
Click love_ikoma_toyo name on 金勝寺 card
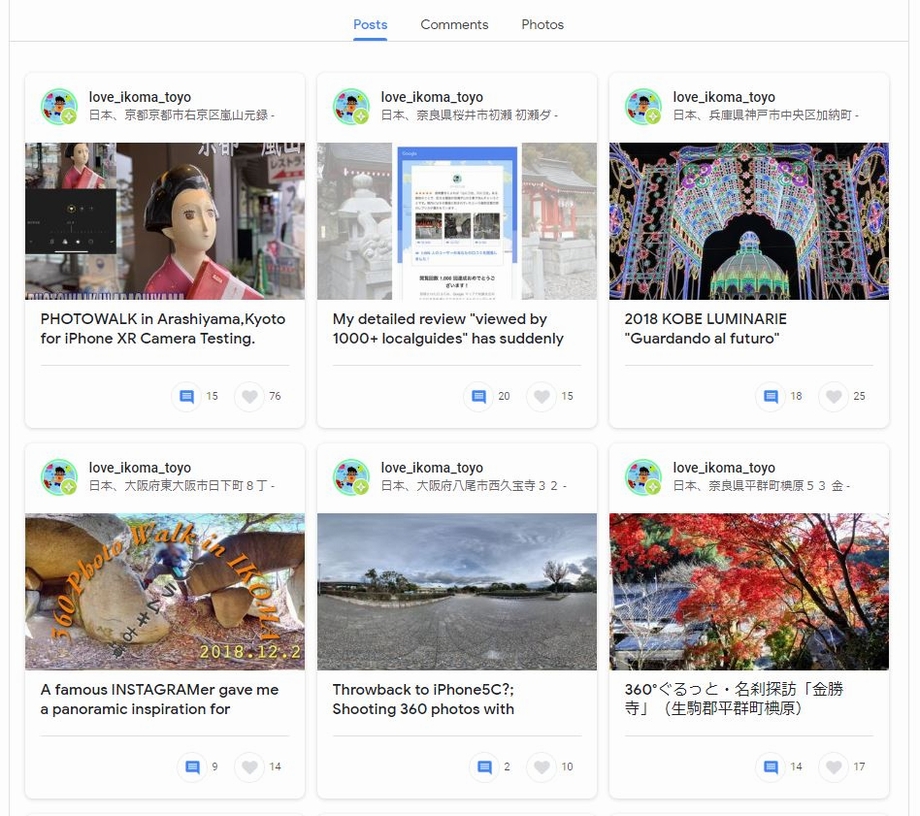(x=723, y=468)
